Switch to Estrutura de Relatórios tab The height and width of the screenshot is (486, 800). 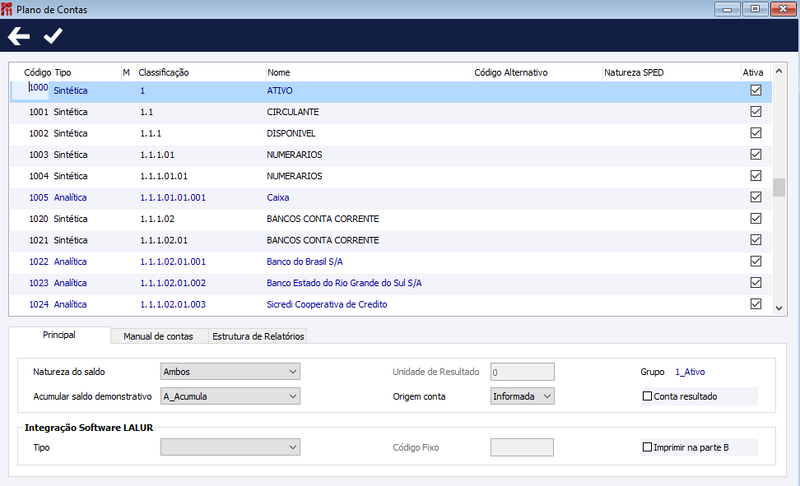coord(258,337)
